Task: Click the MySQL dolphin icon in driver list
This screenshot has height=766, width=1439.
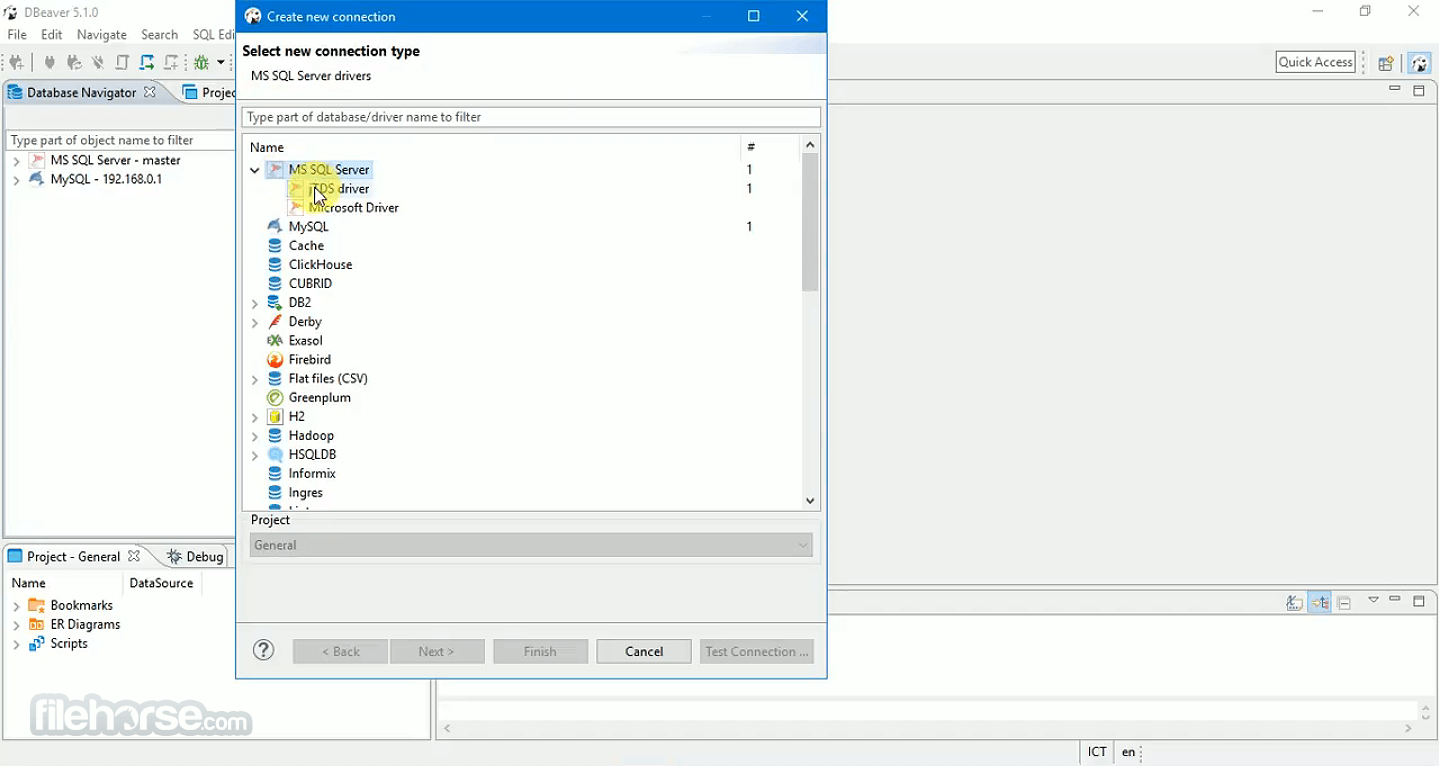Action: pos(275,227)
